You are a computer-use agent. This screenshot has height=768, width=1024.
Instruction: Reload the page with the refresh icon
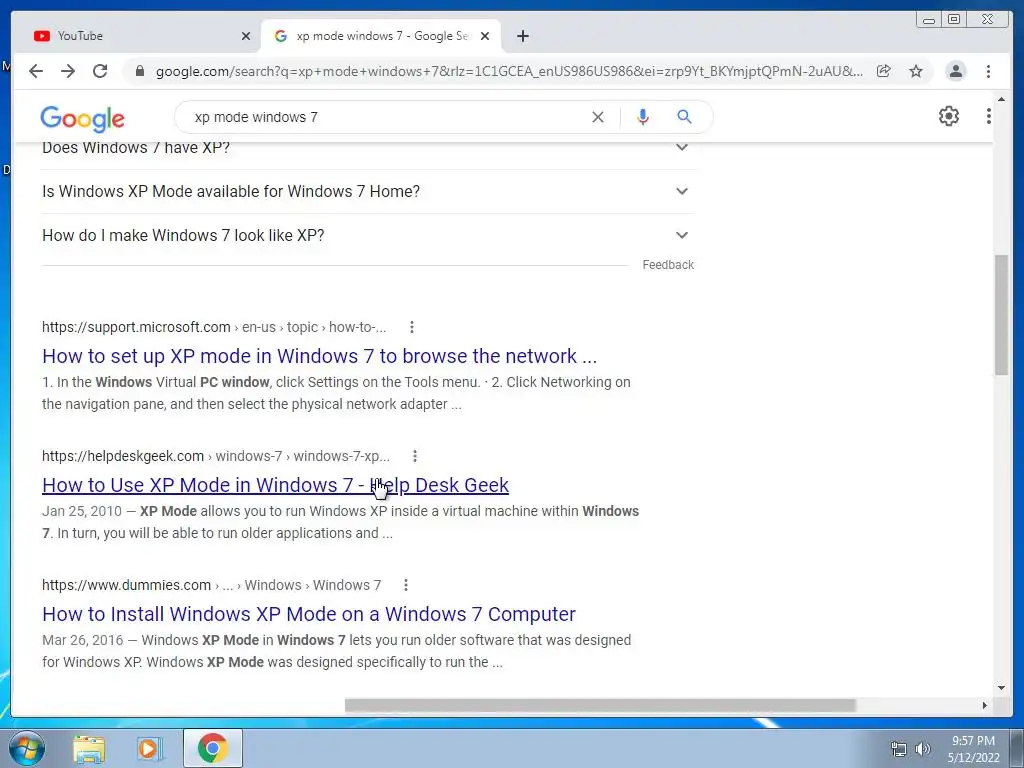[100, 71]
